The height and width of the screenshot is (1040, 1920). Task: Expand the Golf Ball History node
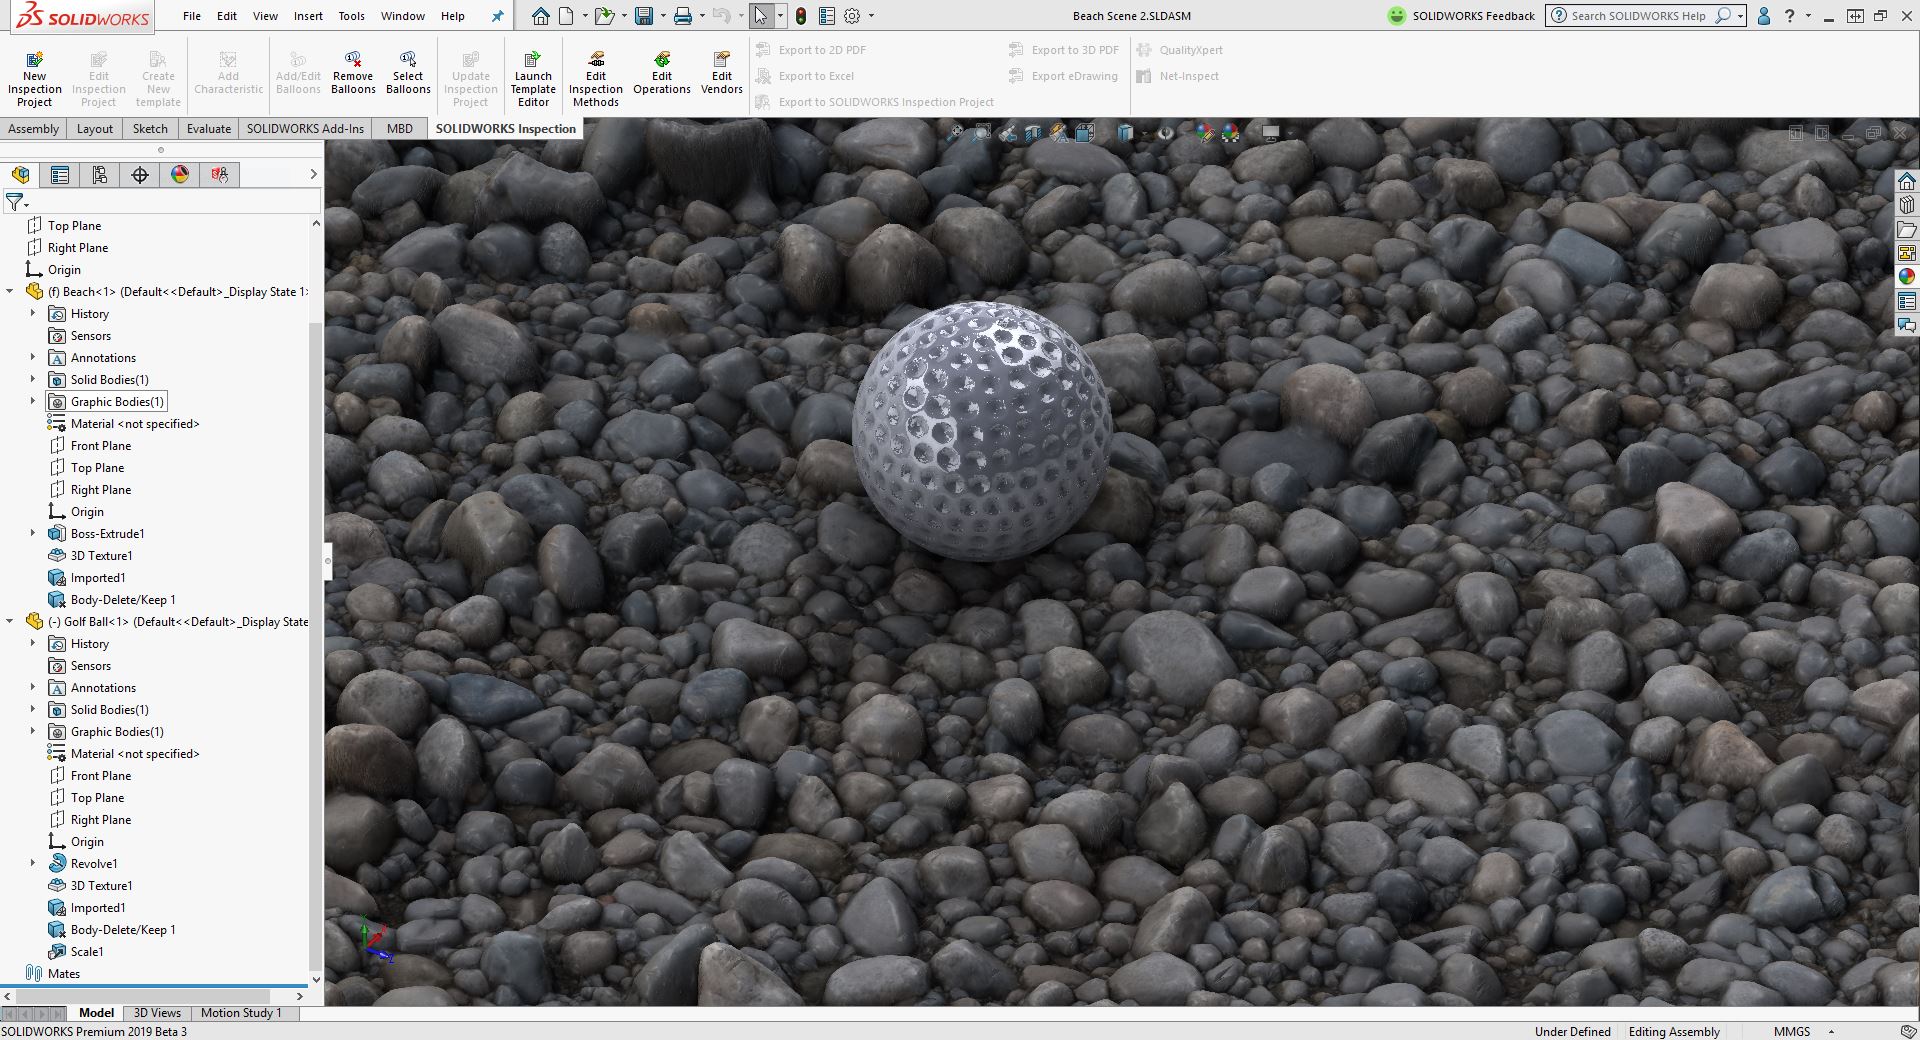point(33,643)
